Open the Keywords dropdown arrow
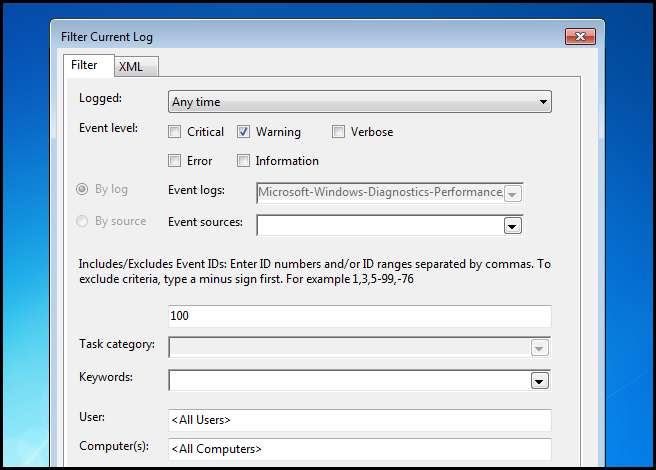Image resolution: width=656 pixels, height=470 pixels. [x=540, y=380]
